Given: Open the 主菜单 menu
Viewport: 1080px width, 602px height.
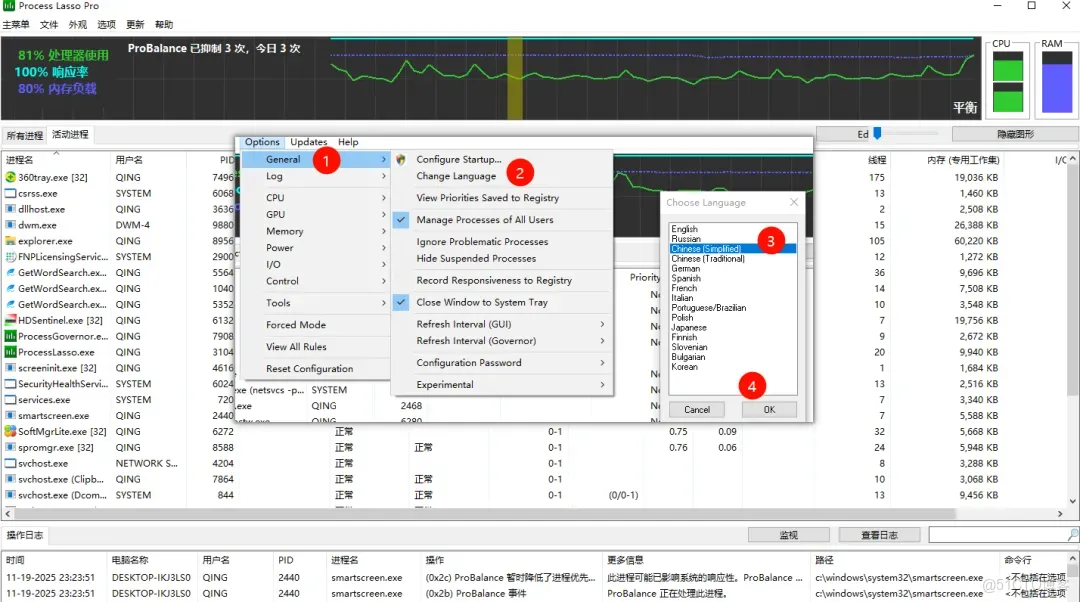Looking at the screenshot, I should (16, 25).
